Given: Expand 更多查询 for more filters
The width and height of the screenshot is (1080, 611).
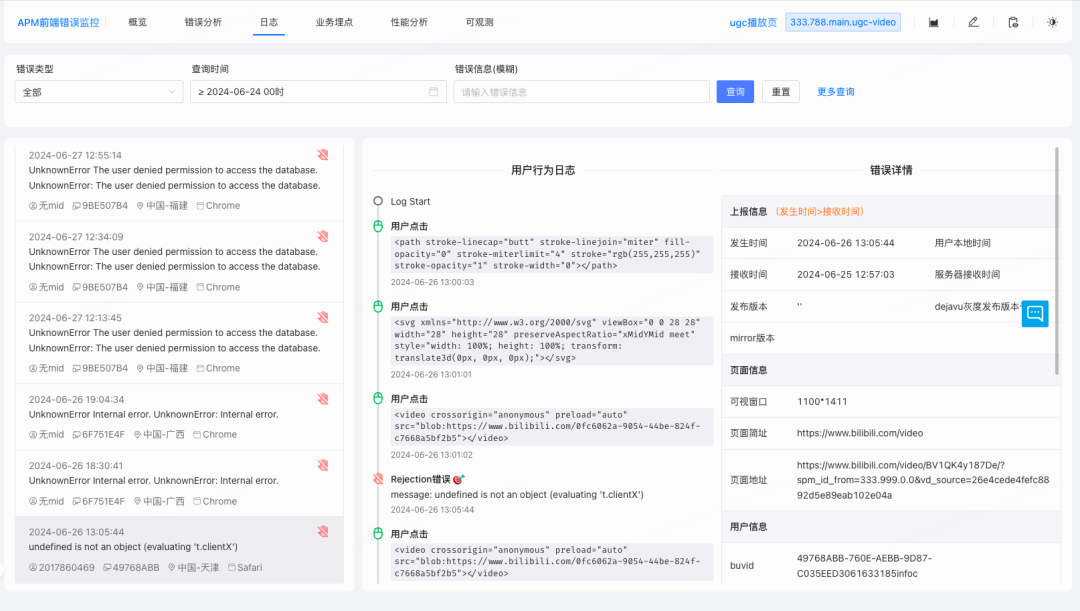Looking at the screenshot, I should click(x=835, y=92).
